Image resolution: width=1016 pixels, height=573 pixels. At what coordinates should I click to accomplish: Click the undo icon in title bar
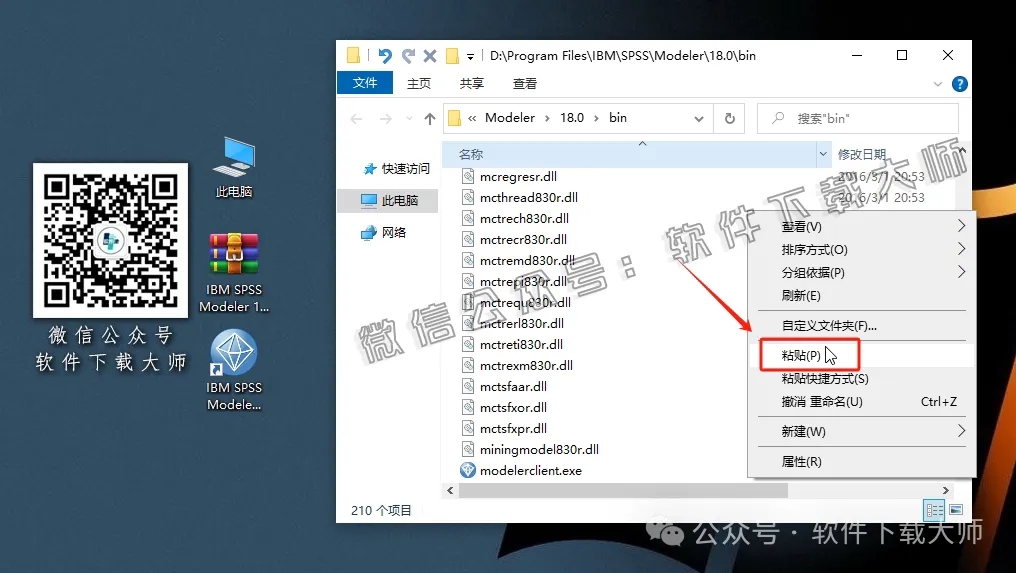[385, 56]
